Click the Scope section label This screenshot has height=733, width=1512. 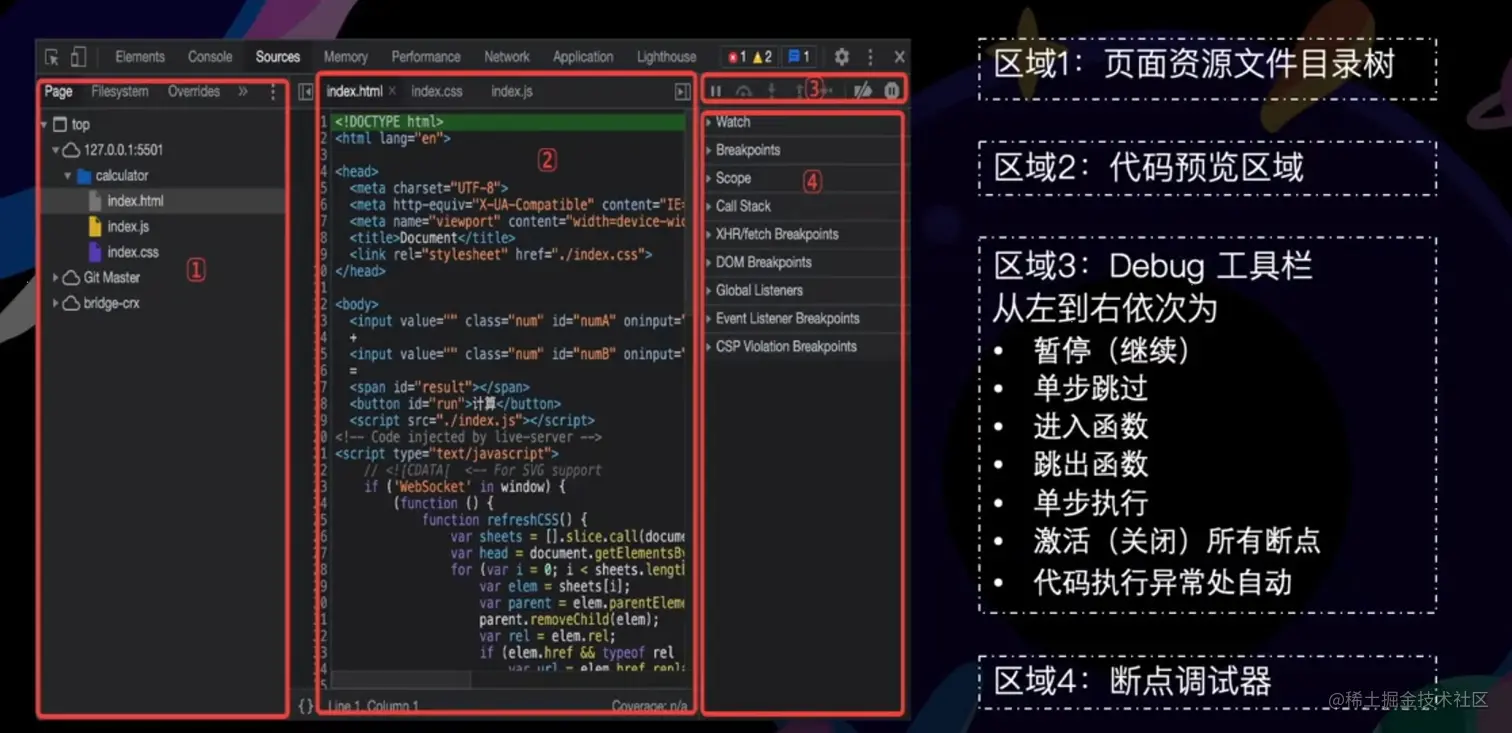(733, 178)
